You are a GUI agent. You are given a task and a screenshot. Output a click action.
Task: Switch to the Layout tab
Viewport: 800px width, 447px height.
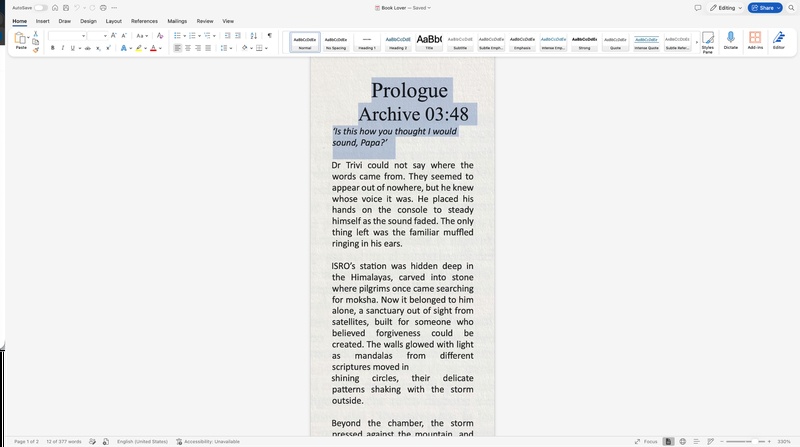[x=114, y=21]
